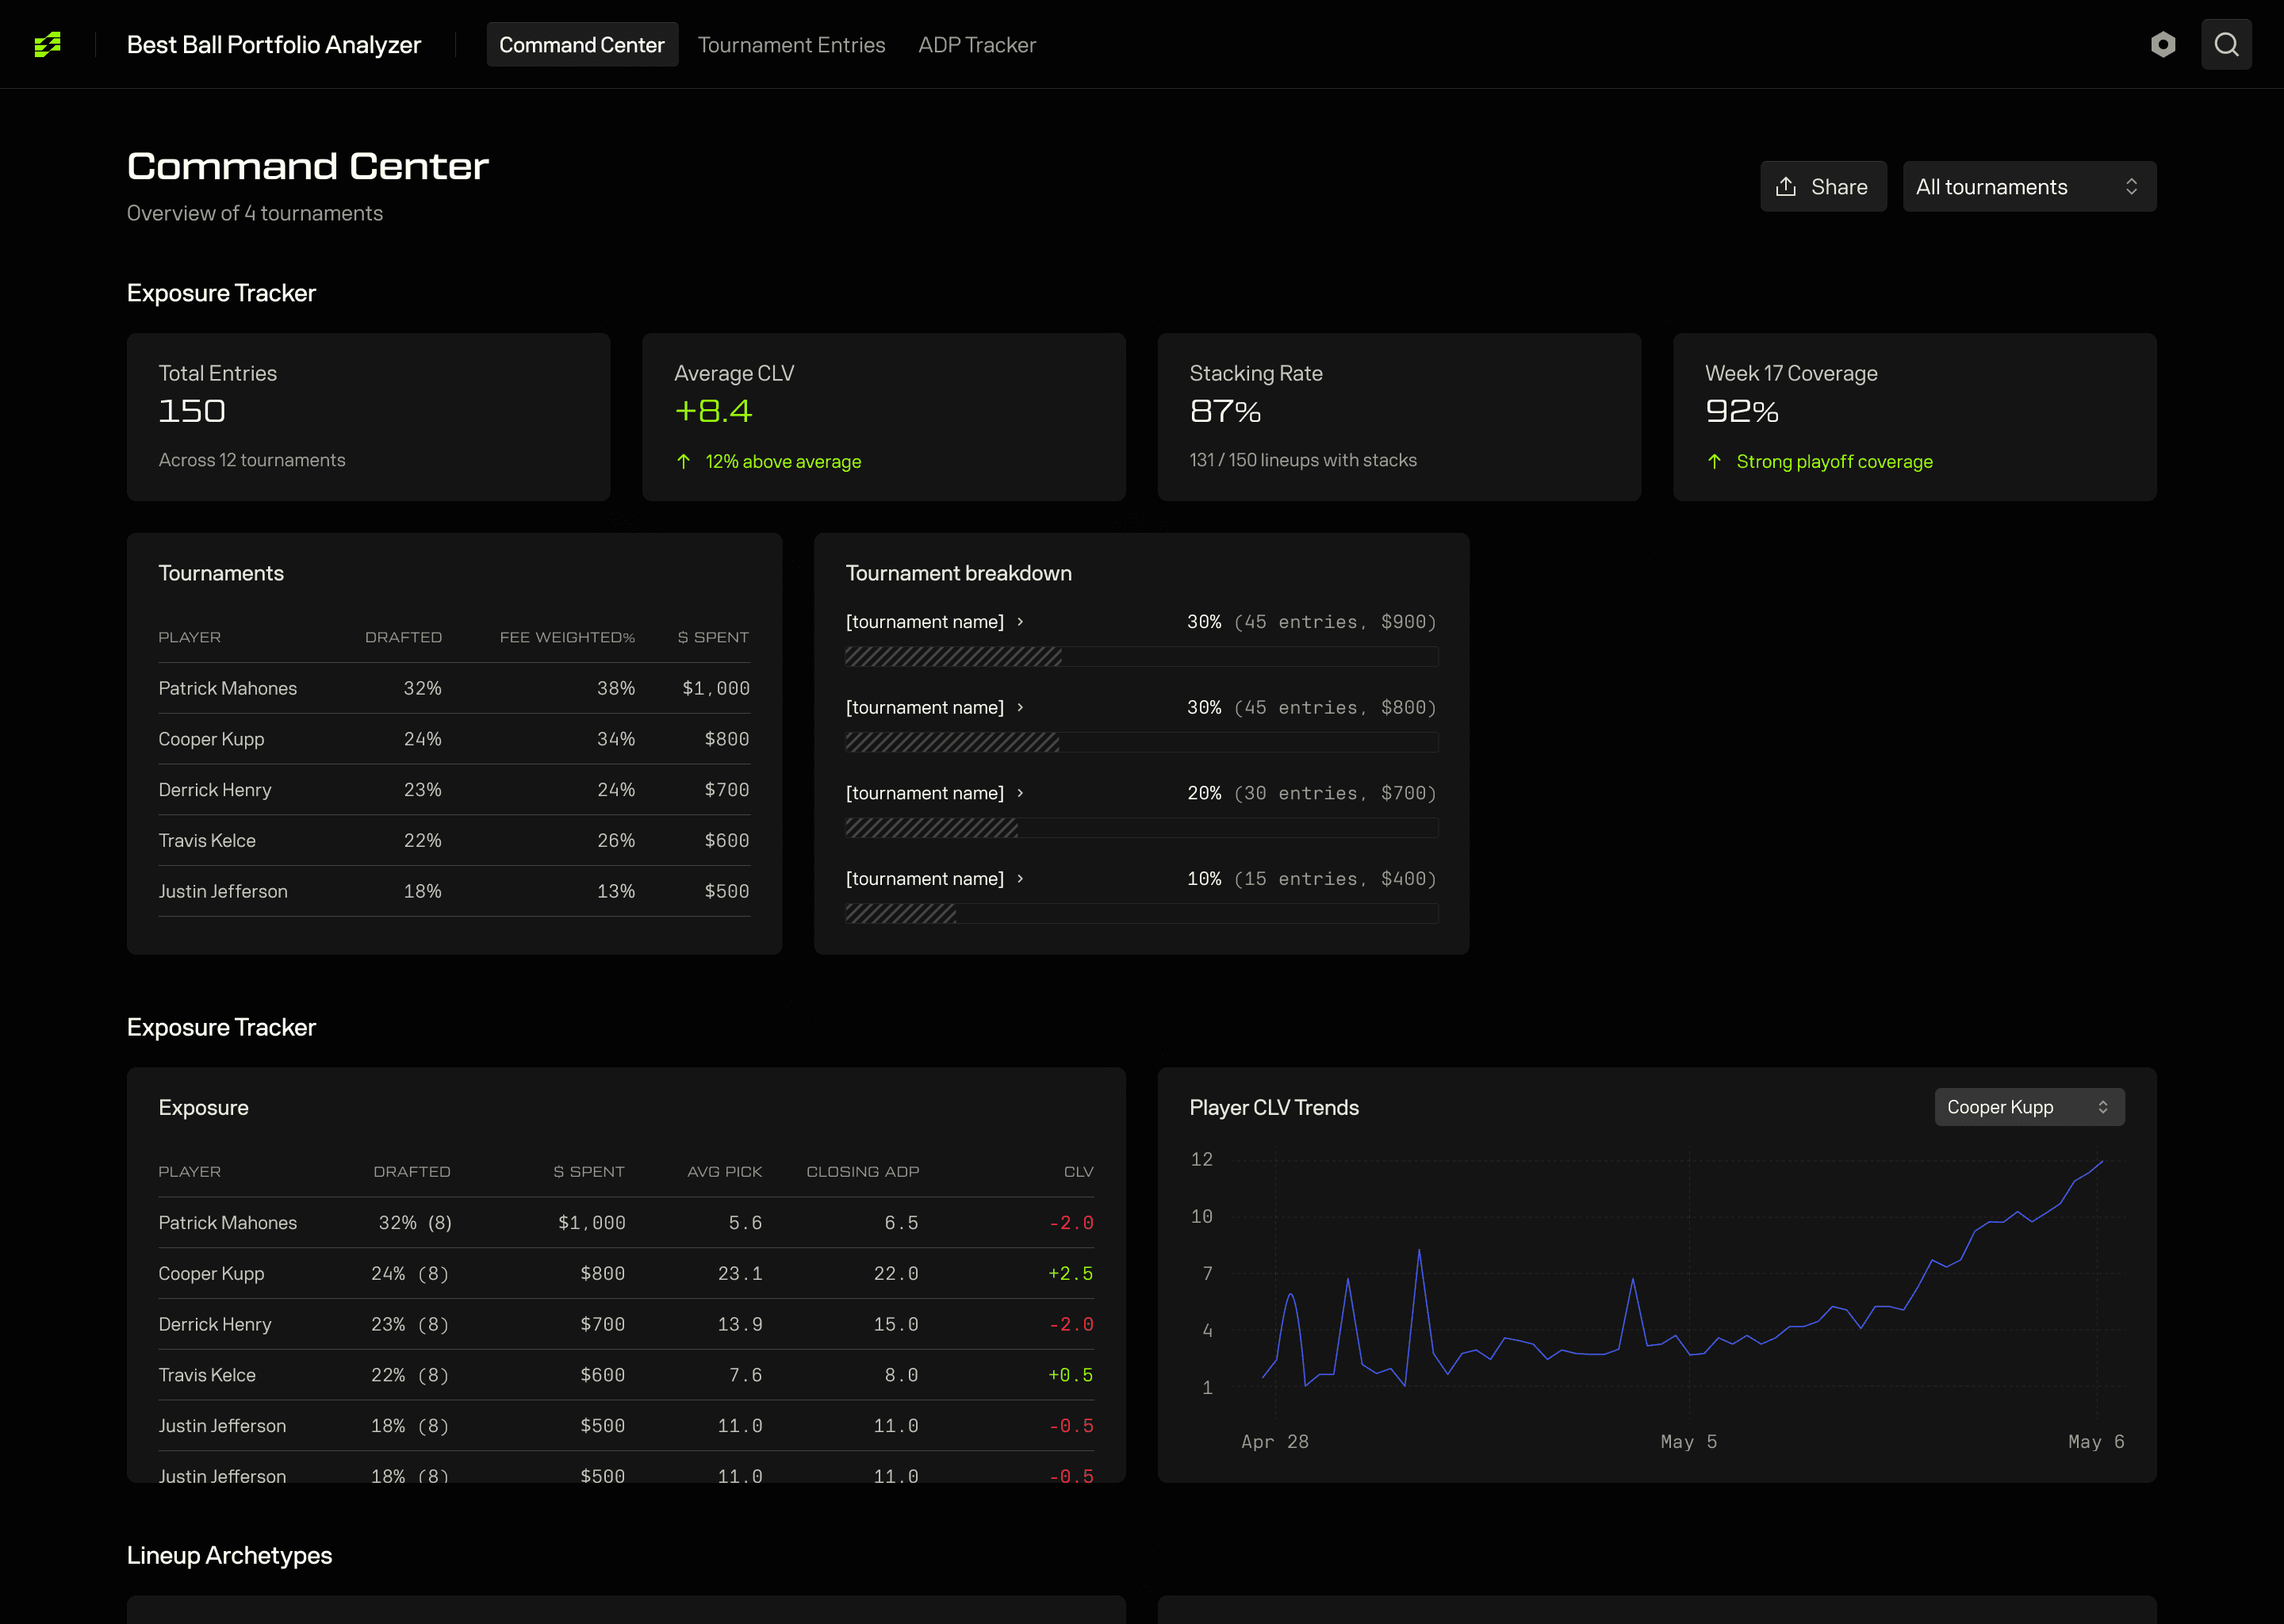Open the All tournaments dropdown
Screen dimensions: 2284x1624
[2029, 187]
